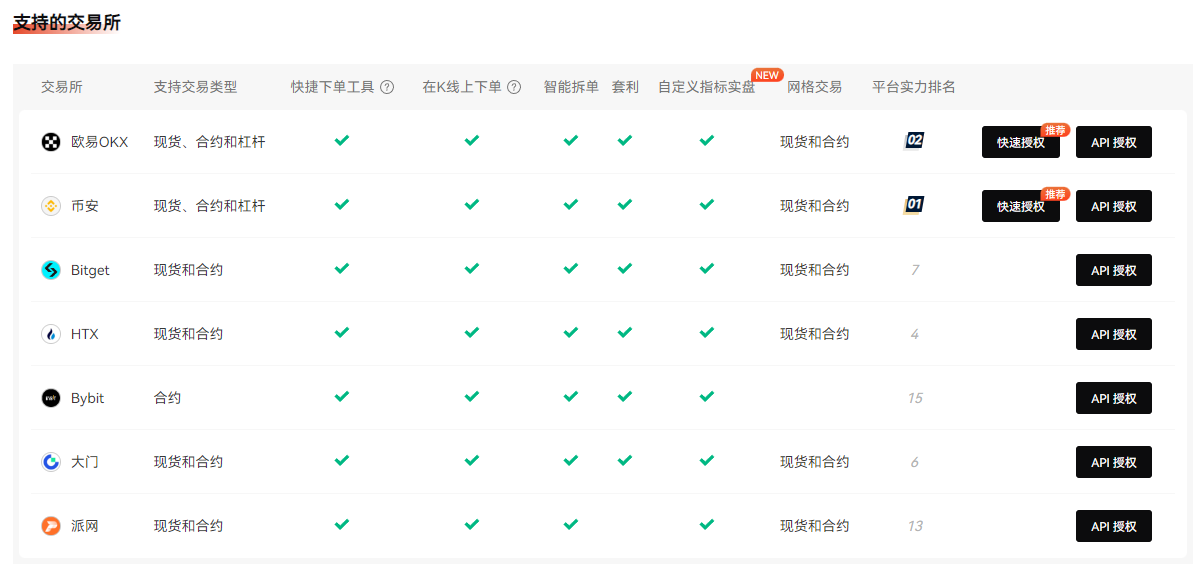Screen dimensions: 1199x575
Task: Click API 授权 button for HTX
Action: tap(1113, 334)
